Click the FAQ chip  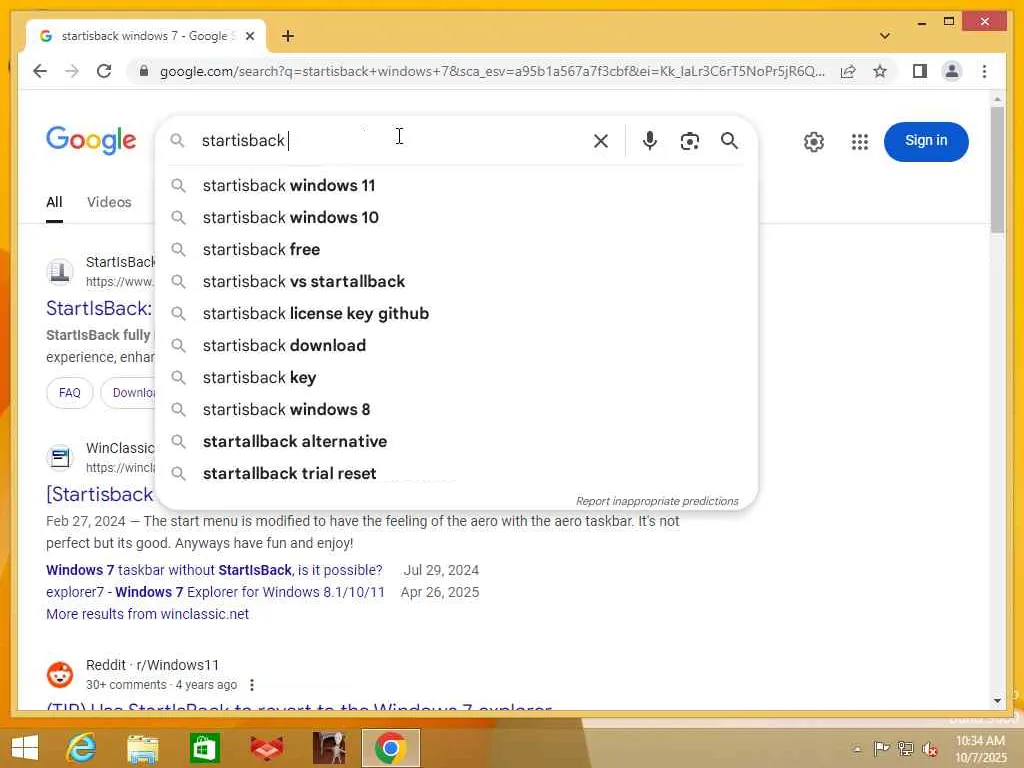click(x=70, y=393)
